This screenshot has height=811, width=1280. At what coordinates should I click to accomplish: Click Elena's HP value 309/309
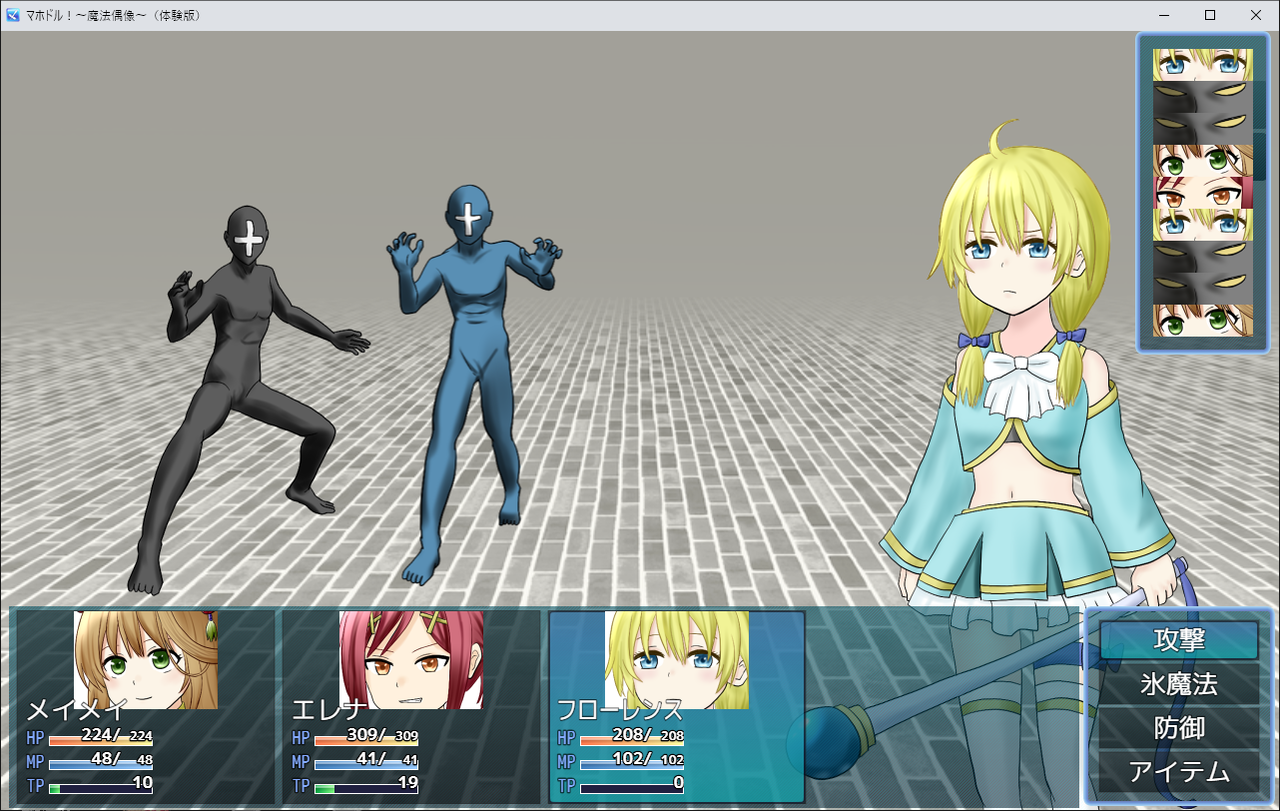coord(381,735)
